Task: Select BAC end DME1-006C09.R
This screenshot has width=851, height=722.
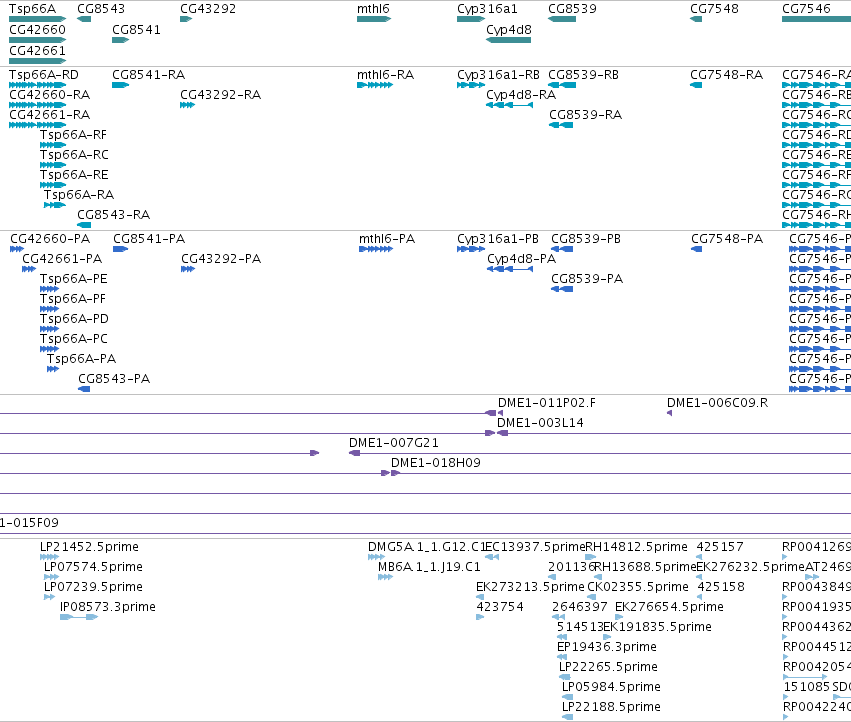Action: (669, 413)
